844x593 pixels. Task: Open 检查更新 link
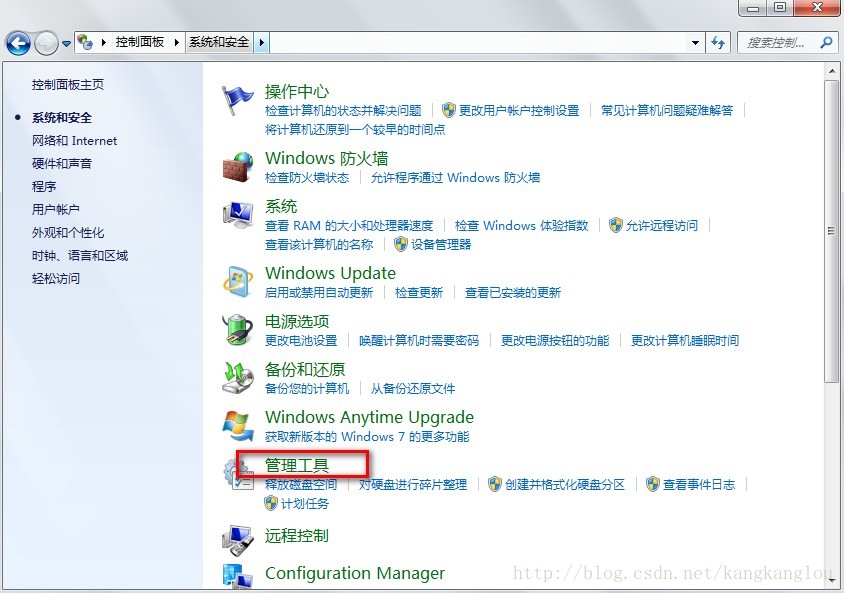tap(418, 293)
